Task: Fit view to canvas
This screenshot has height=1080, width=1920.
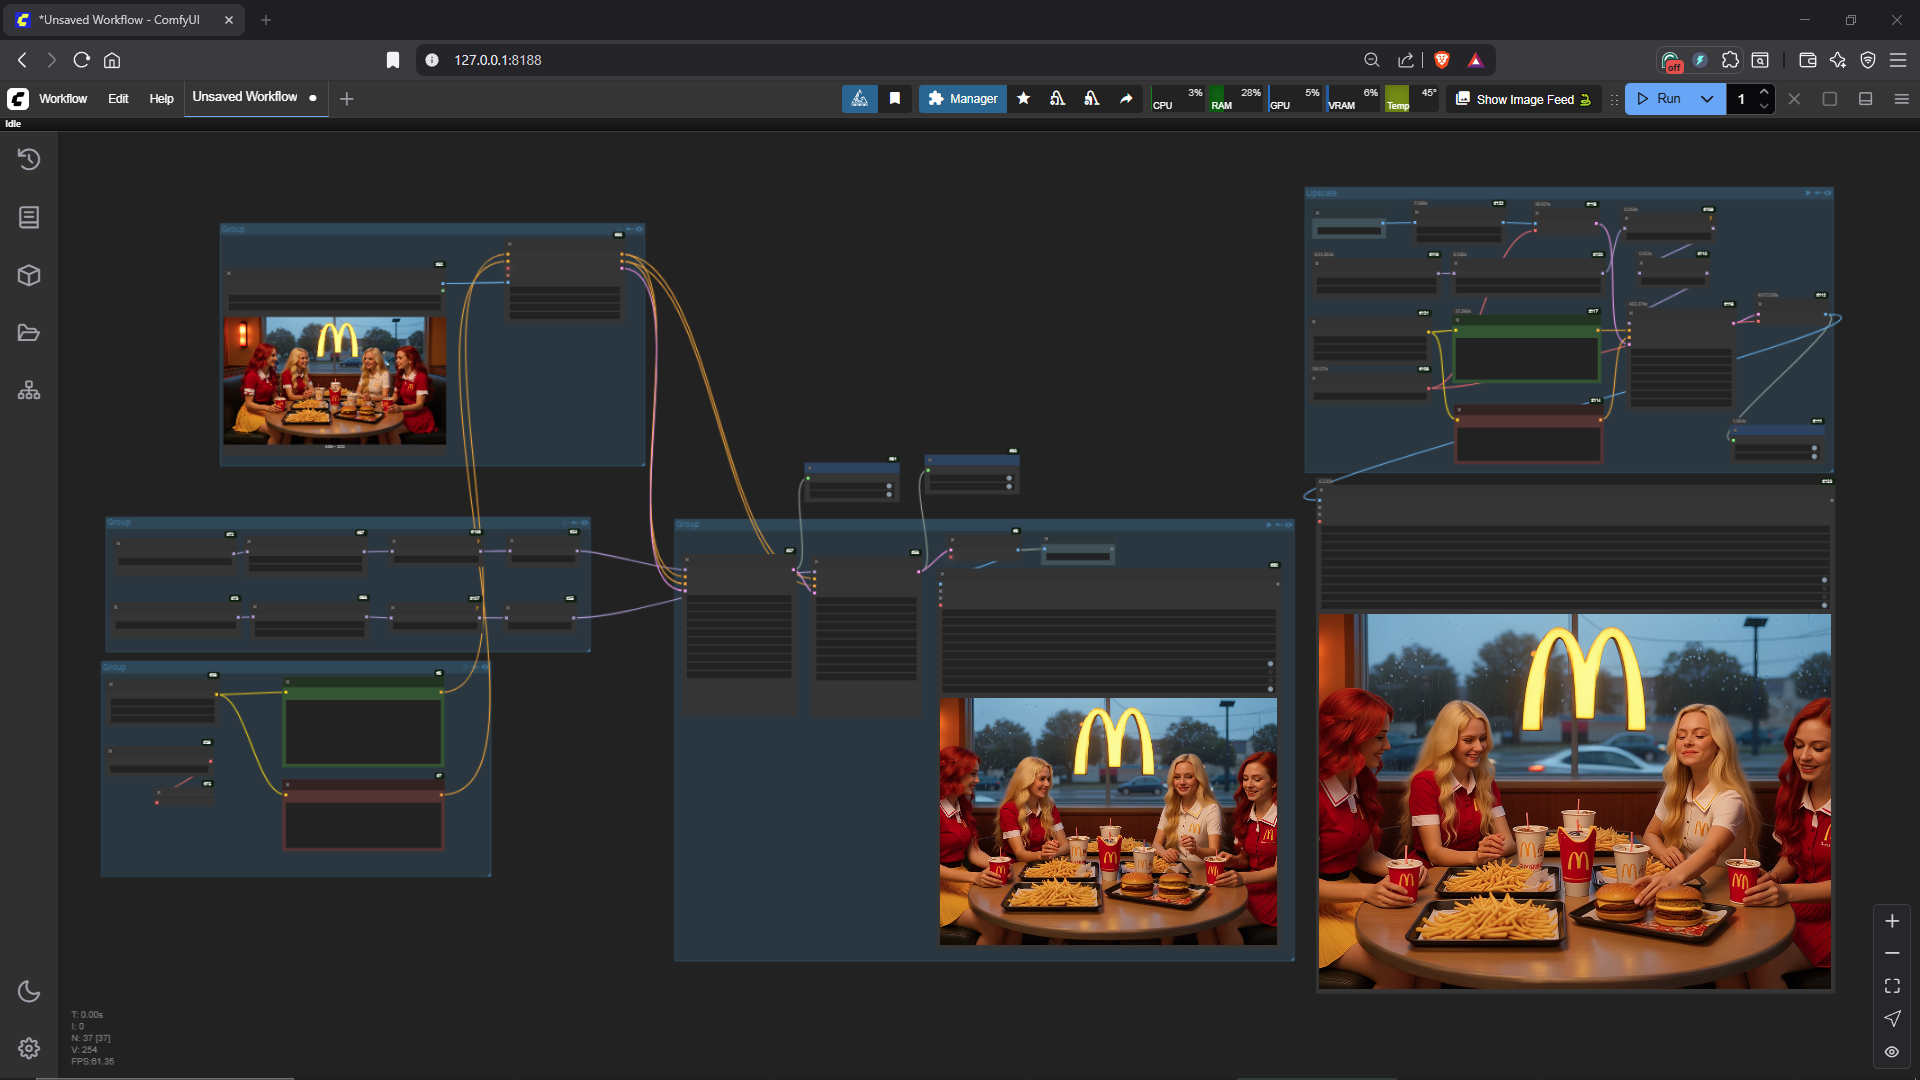Action: 1892,986
